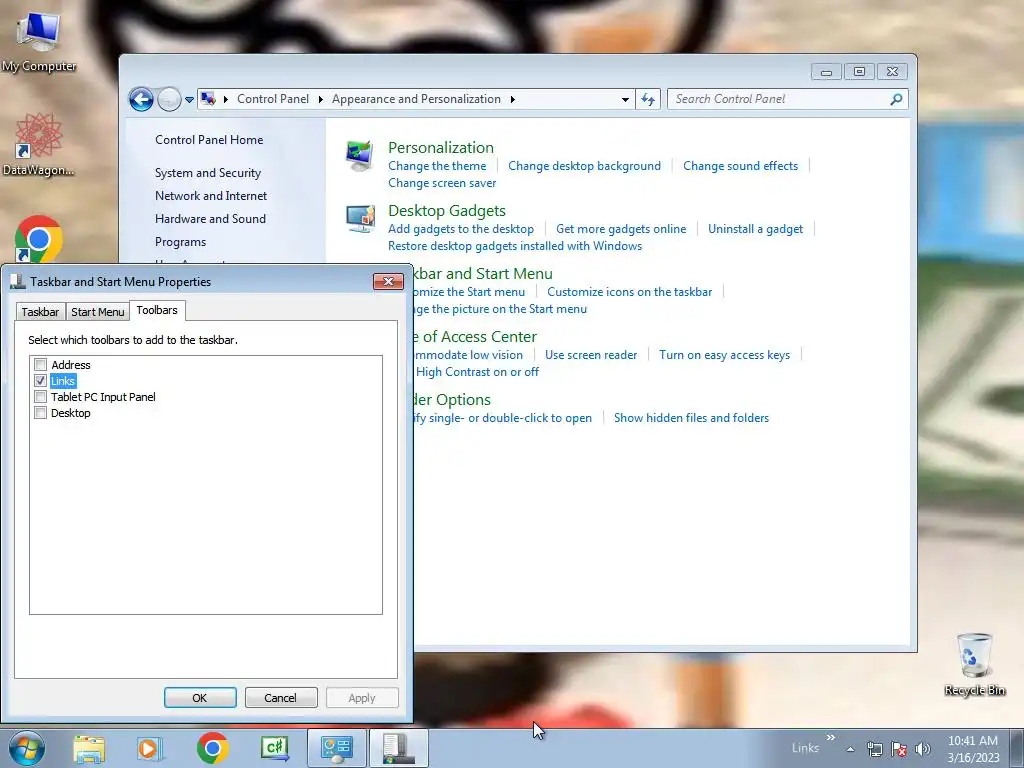
Task: Click the Control Panel address bar icon
Action: coord(208,99)
